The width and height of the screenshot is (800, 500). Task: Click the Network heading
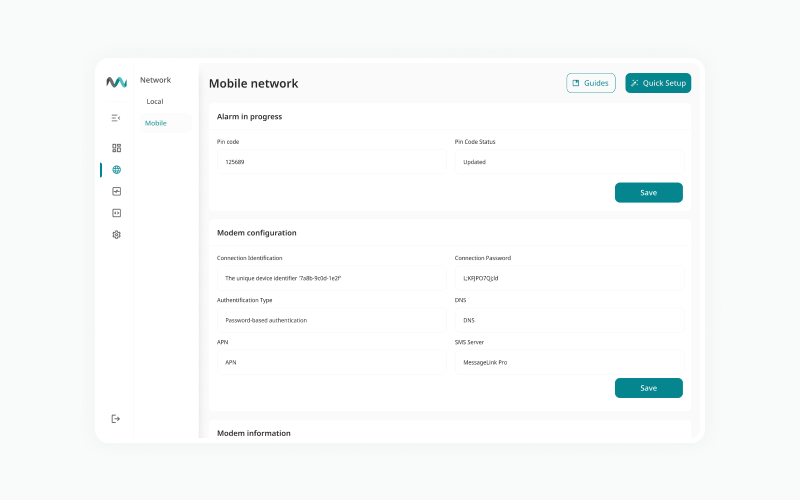click(x=156, y=80)
